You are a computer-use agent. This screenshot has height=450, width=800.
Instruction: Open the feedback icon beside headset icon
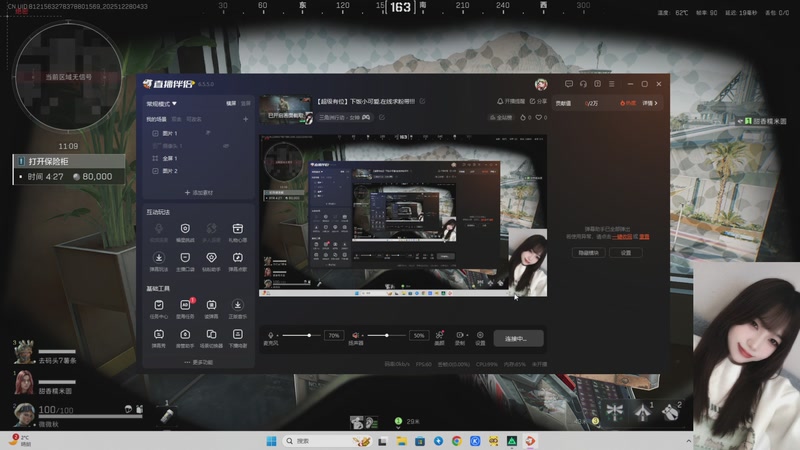click(x=597, y=84)
